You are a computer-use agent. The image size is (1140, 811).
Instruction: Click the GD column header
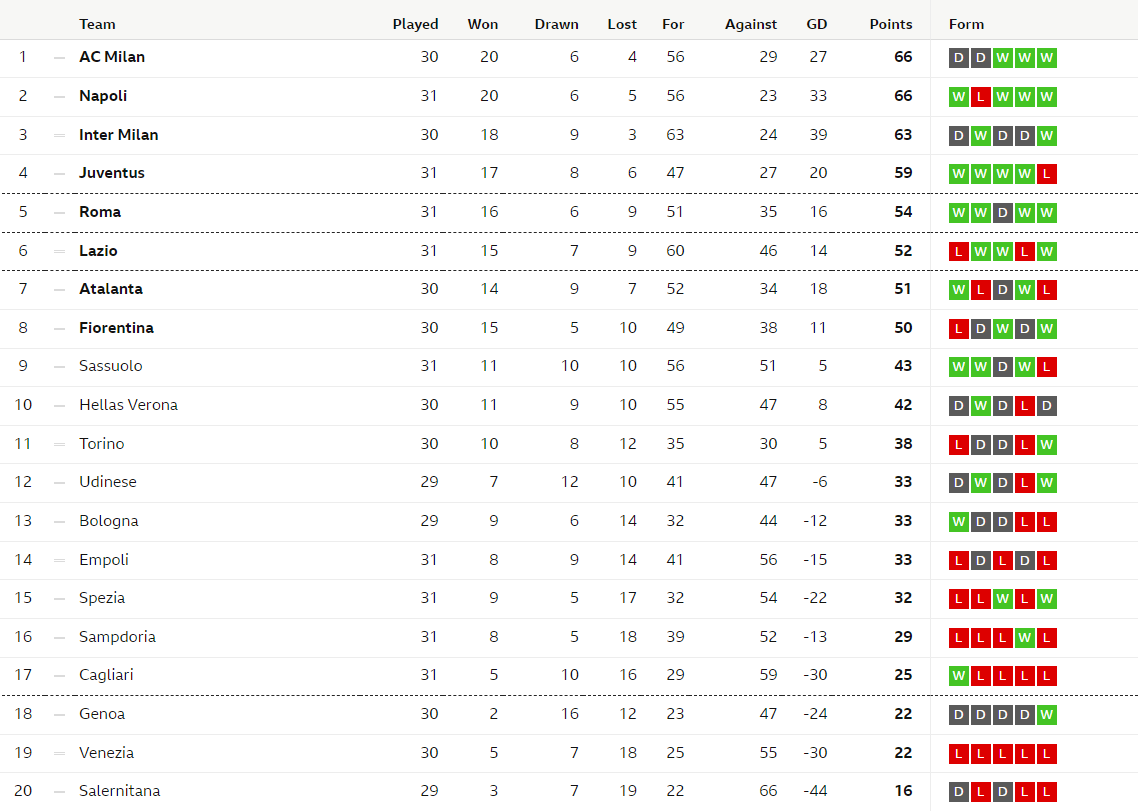816,24
